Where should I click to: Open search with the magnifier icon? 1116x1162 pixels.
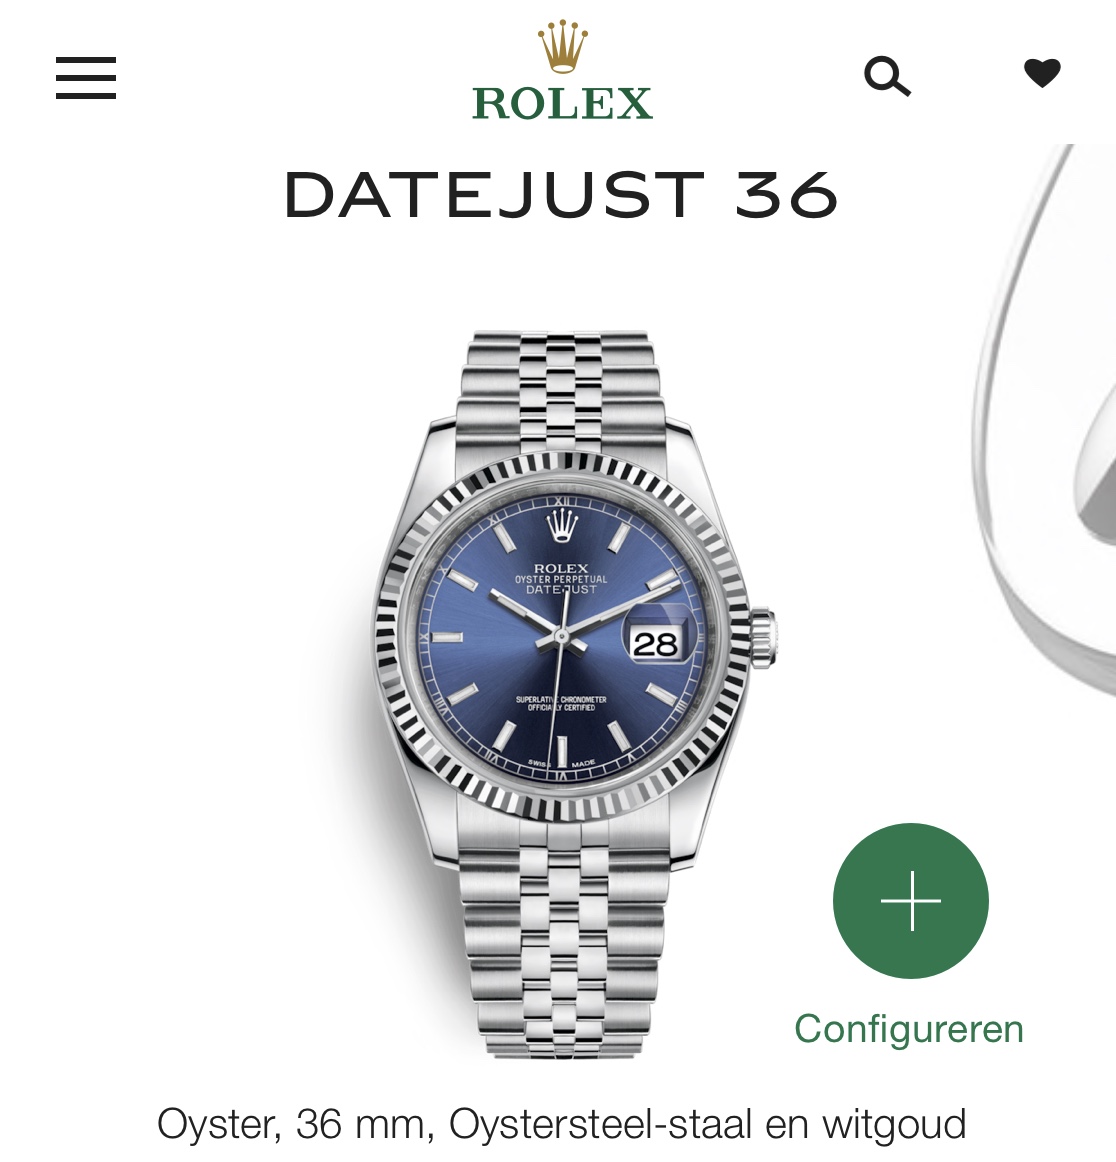tap(887, 76)
